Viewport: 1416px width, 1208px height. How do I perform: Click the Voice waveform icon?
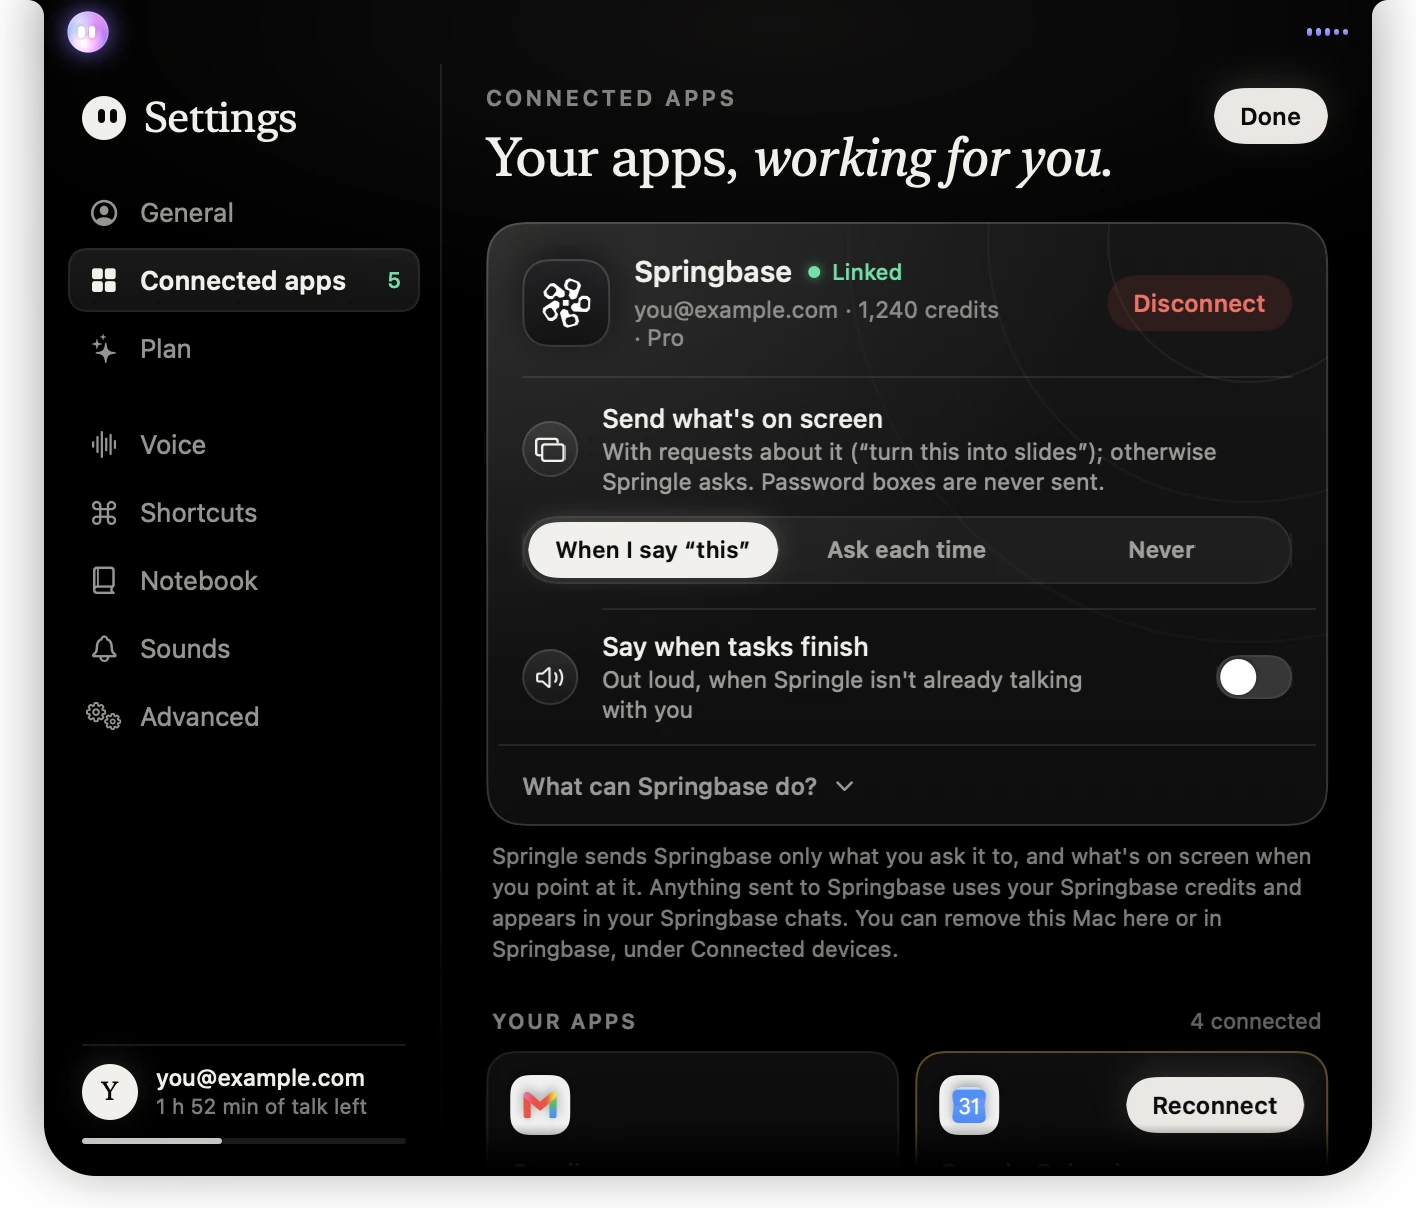click(104, 445)
